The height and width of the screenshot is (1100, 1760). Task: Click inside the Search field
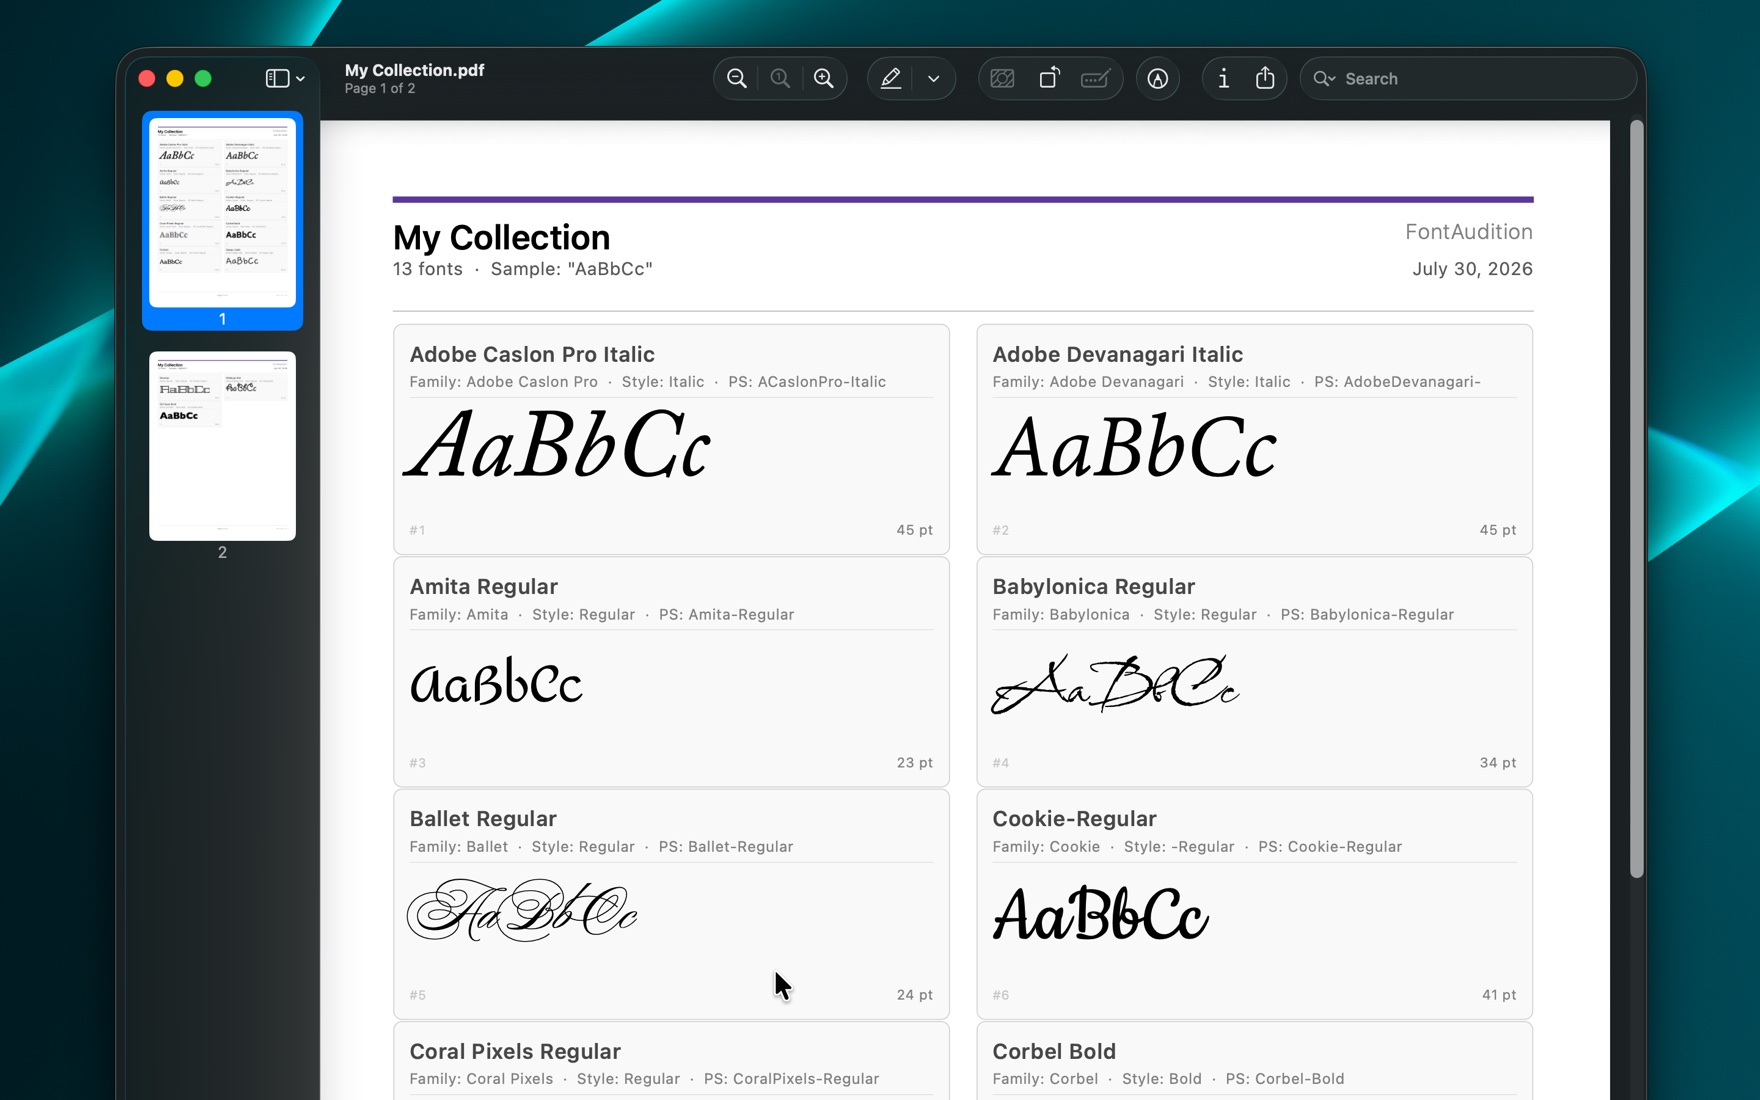click(1467, 79)
